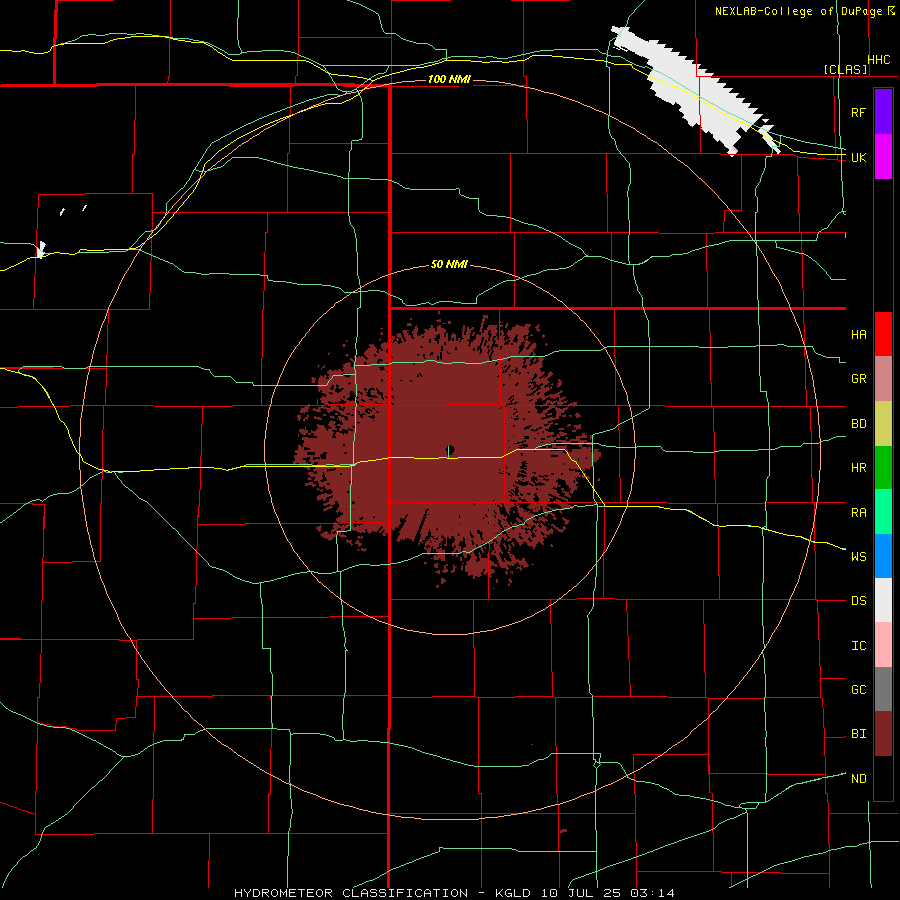This screenshot has width=900, height=900.
Task: Click the GR legend label
Action: (x=858, y=379)
